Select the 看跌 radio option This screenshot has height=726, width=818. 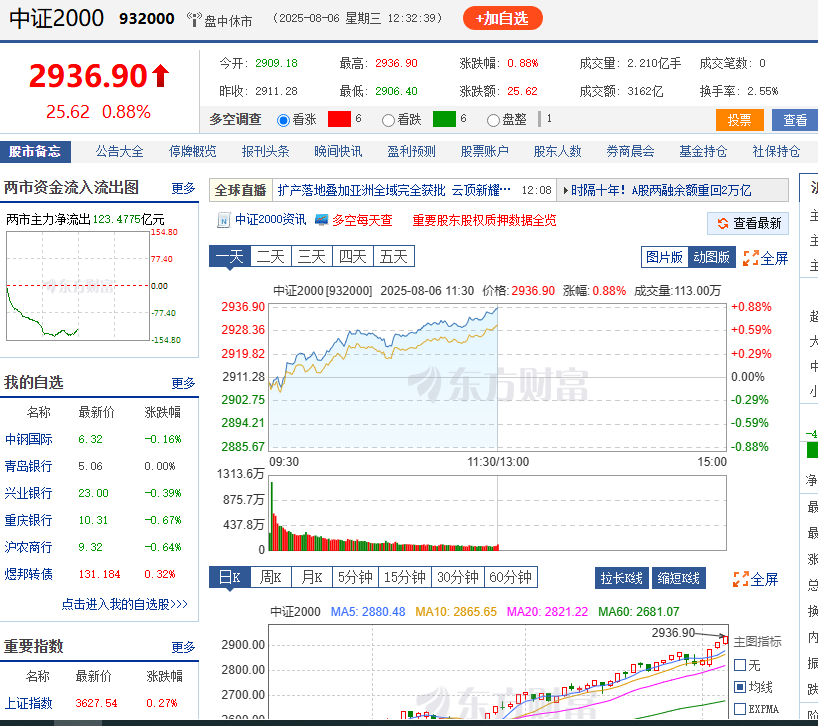point(388,120)
